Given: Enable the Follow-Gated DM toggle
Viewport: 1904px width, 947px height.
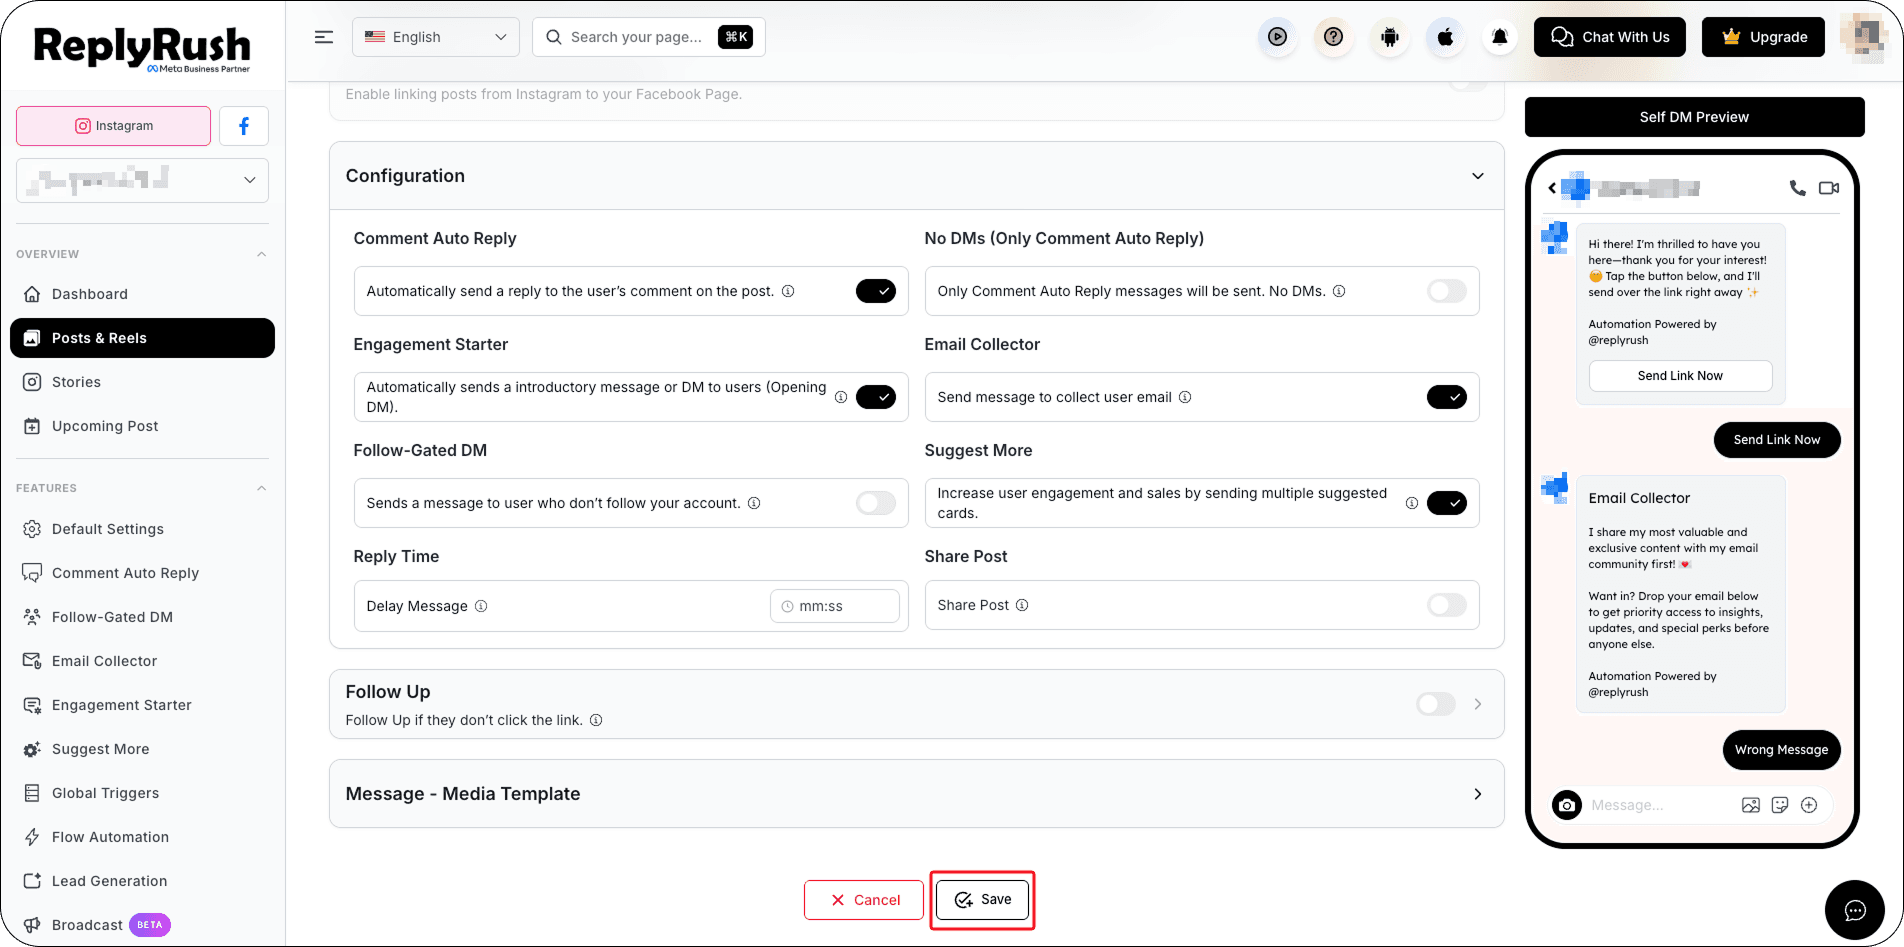Looking at the screenshot, I should (x=876, y=503).
